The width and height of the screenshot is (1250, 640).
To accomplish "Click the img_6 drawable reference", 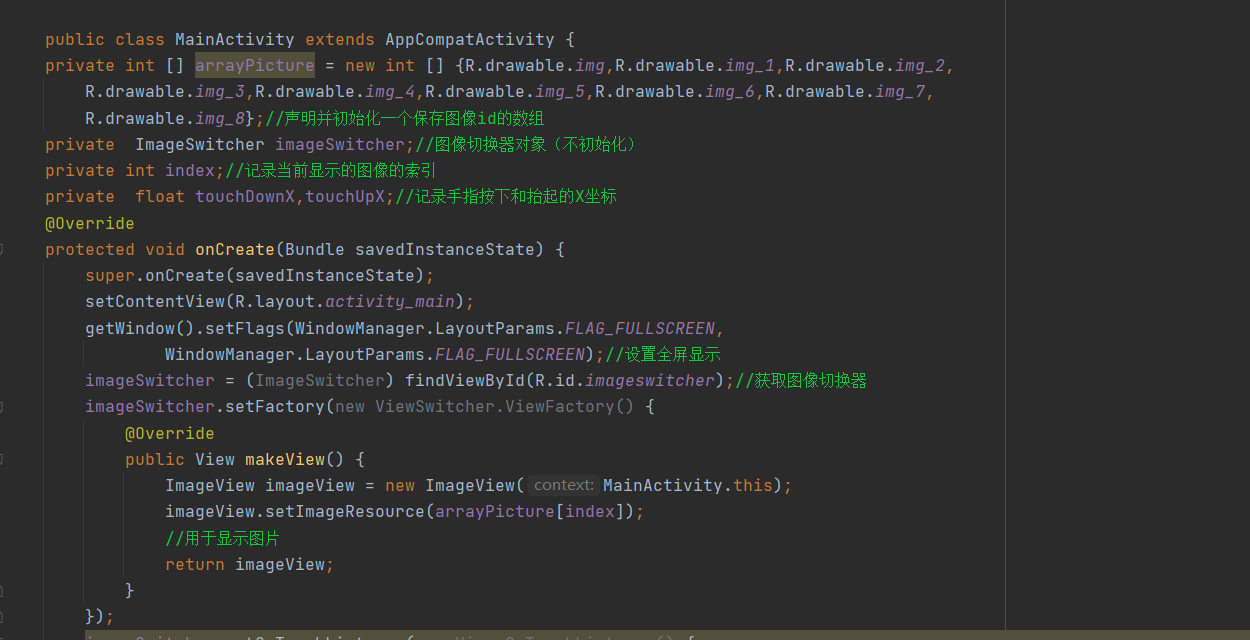I will coord(730,92).
